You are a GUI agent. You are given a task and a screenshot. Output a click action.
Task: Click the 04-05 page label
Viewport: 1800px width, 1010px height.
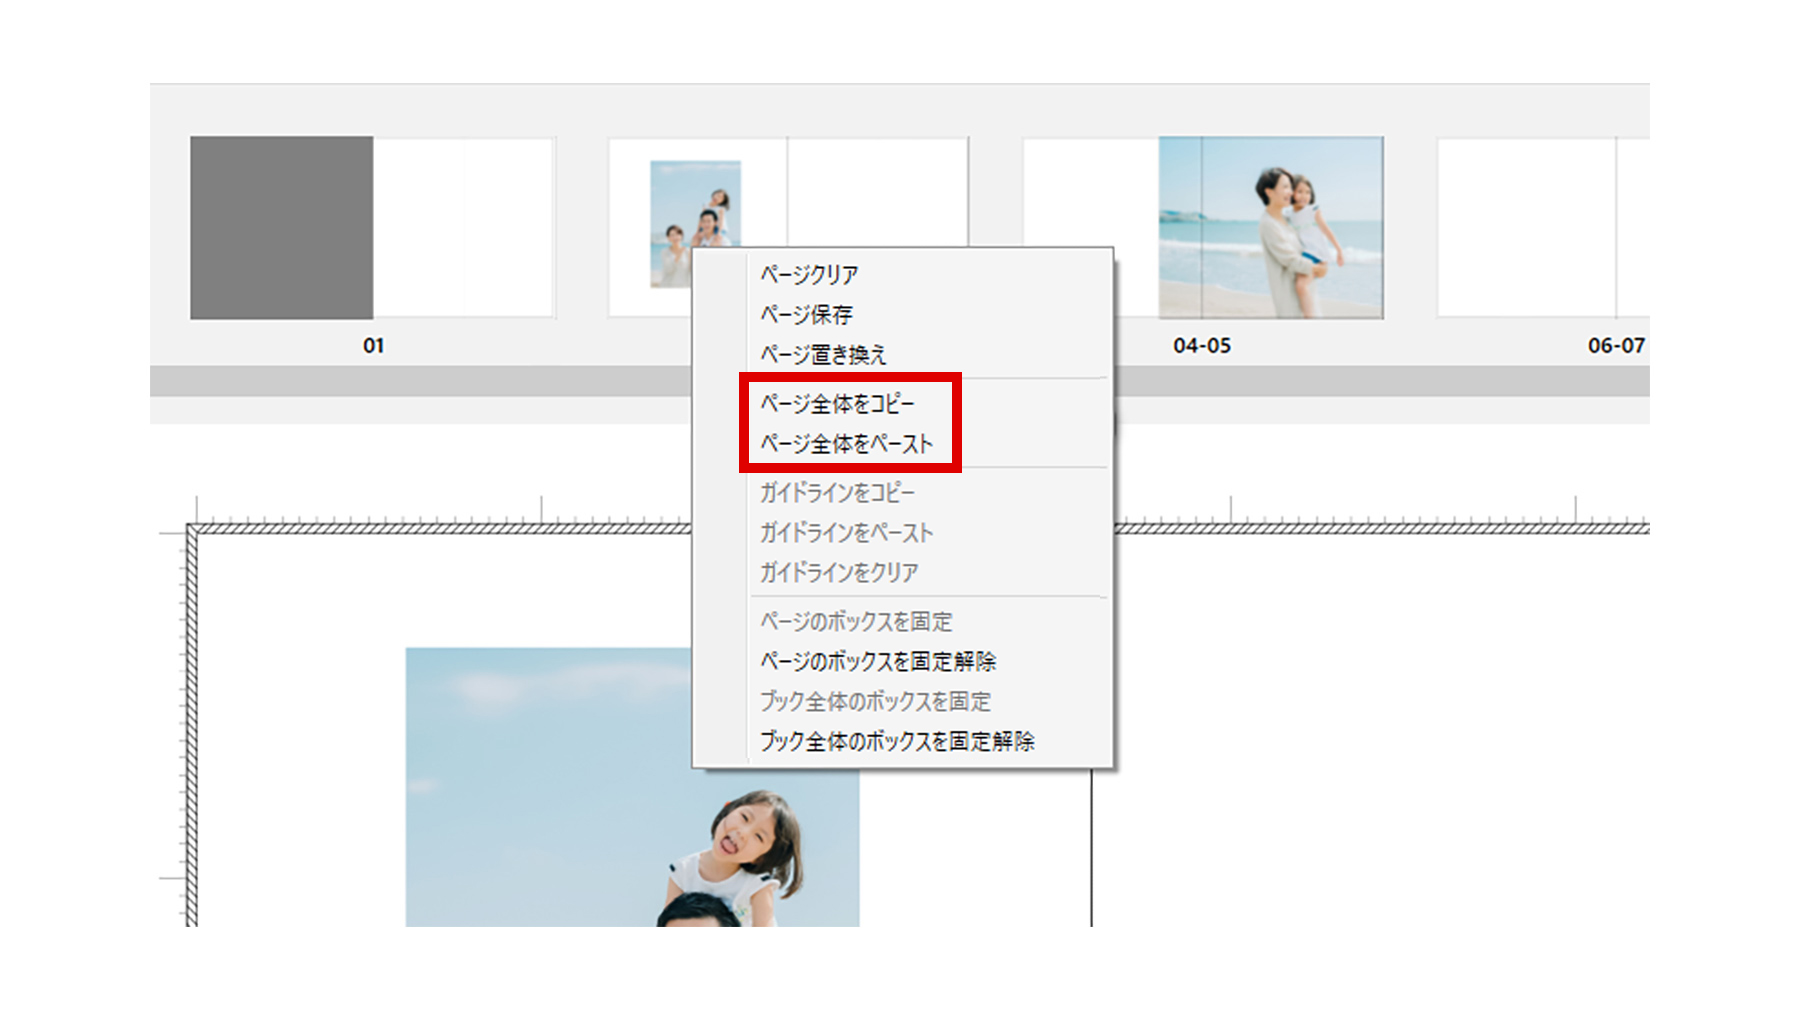[x=1202, y=345]
